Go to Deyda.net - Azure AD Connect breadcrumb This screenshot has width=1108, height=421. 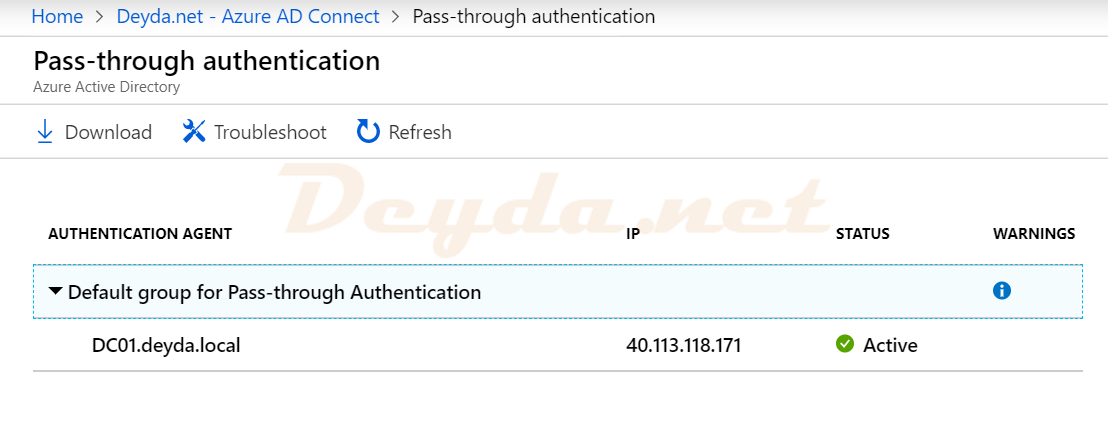click(x=248, y=16)
